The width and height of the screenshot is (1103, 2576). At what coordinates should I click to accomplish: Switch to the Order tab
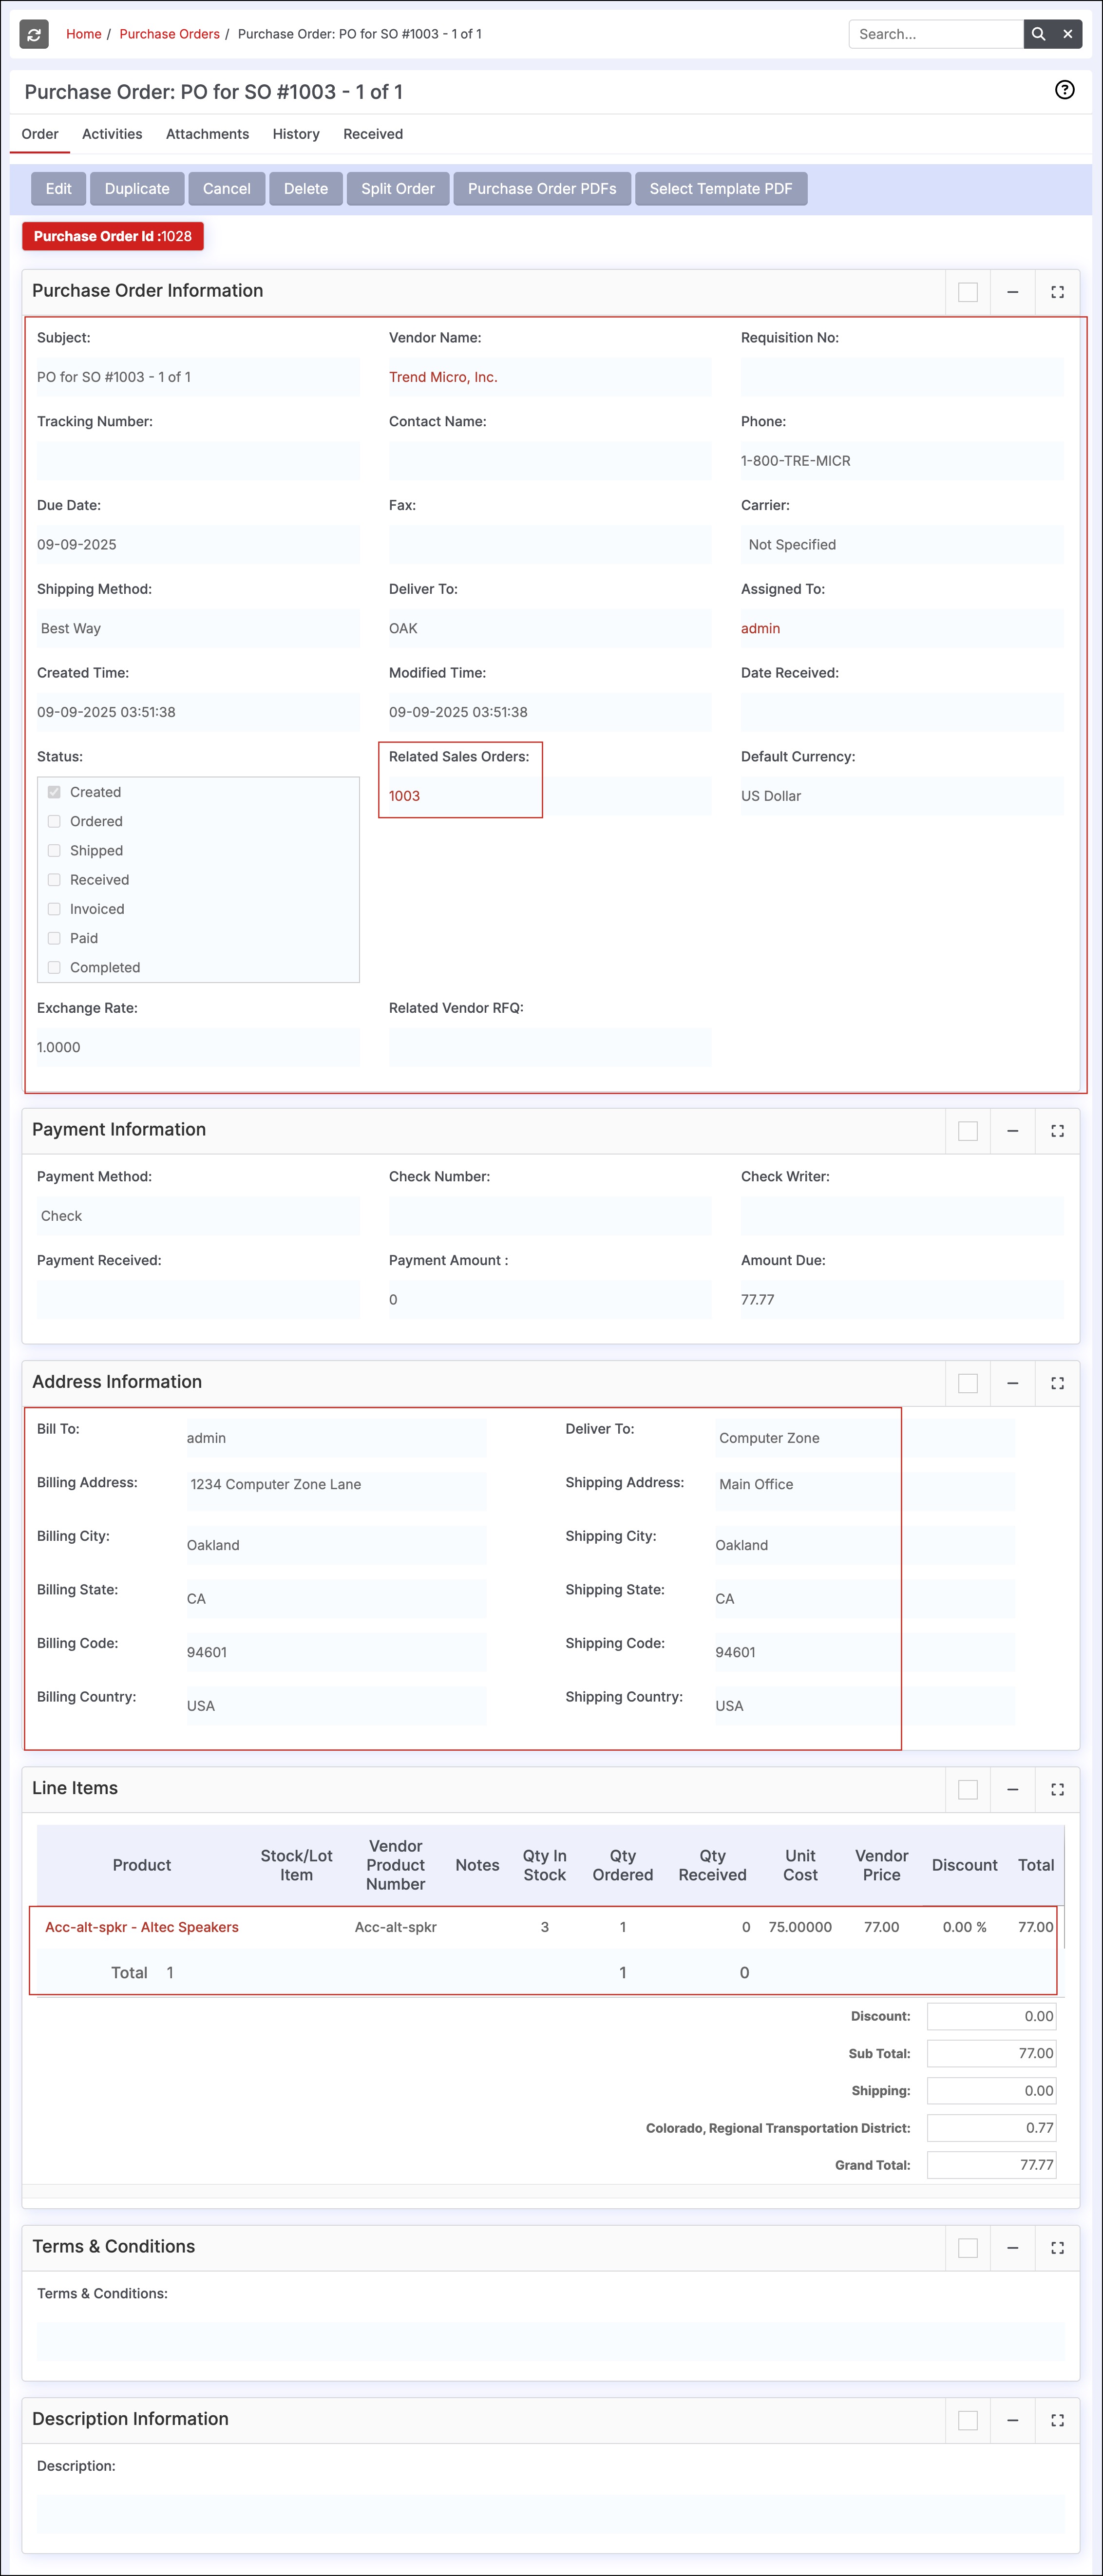click(x=40, y=134)
